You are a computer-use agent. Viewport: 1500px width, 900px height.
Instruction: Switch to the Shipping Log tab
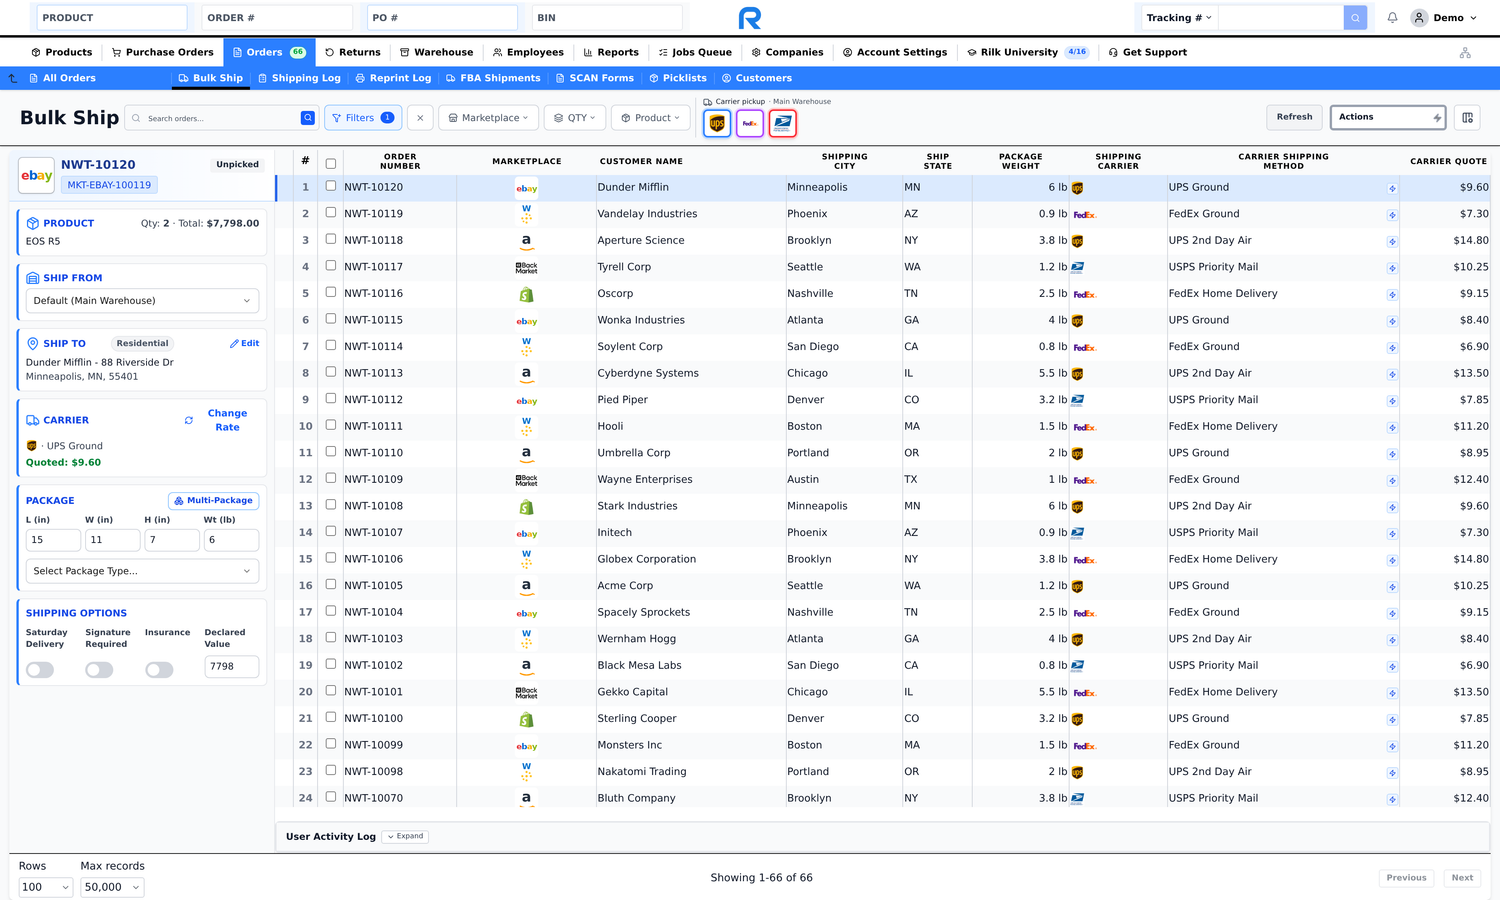[x=299, y=78]
